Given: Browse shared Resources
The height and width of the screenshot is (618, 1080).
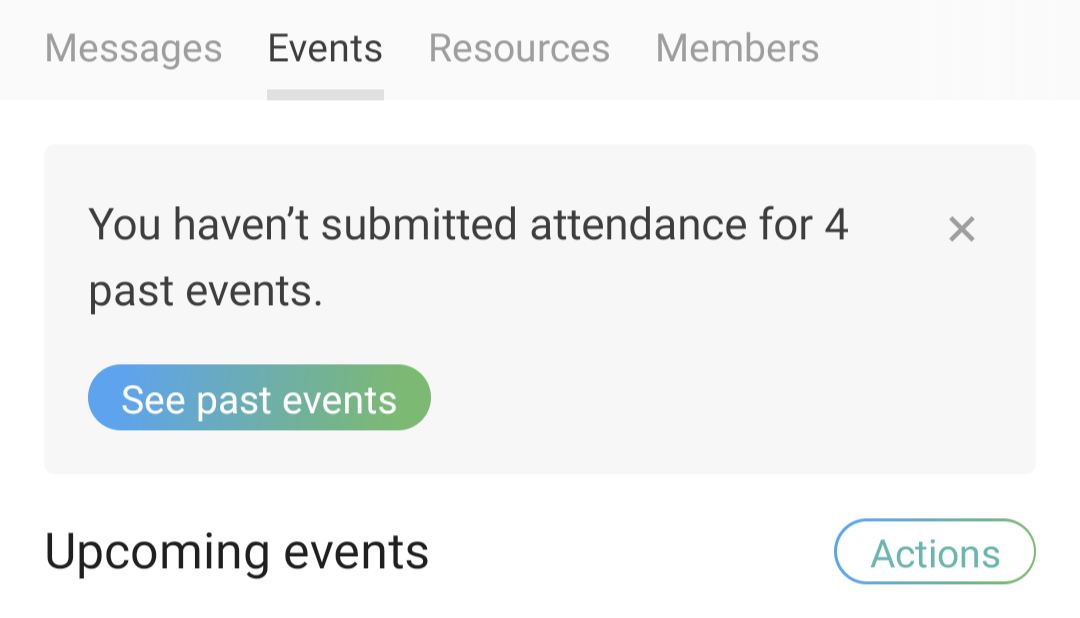Looking at the screenshot, I should point(519,48).
